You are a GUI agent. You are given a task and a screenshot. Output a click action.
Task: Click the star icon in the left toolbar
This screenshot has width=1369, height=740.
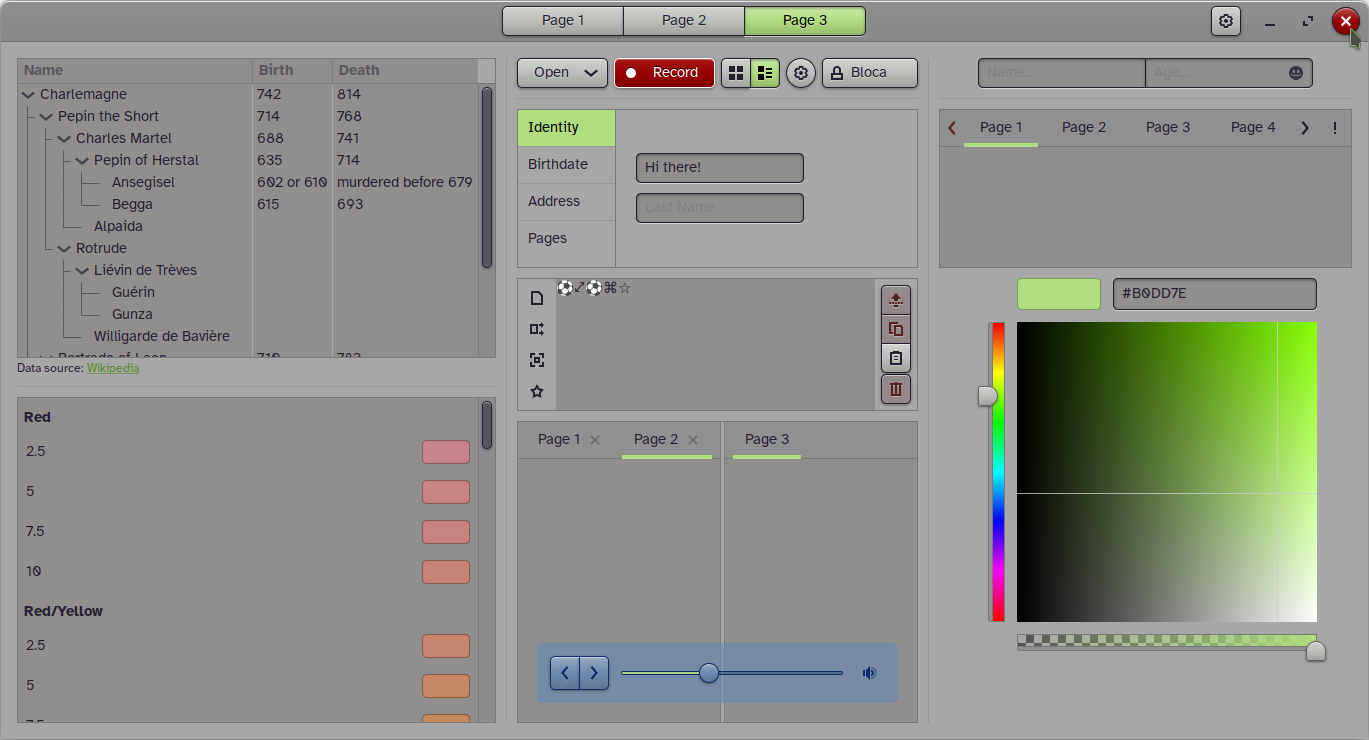point(537,392)
